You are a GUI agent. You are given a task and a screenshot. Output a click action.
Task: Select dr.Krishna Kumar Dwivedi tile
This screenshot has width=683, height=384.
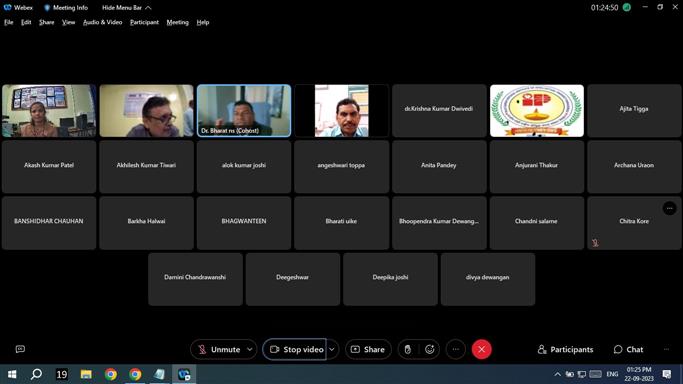439,111
